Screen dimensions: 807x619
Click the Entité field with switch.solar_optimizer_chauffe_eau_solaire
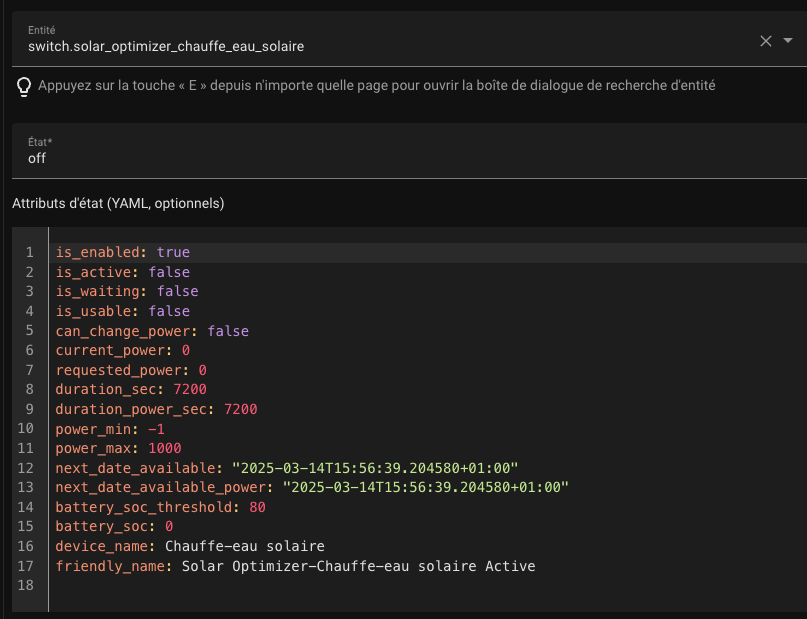coord(409,39)
